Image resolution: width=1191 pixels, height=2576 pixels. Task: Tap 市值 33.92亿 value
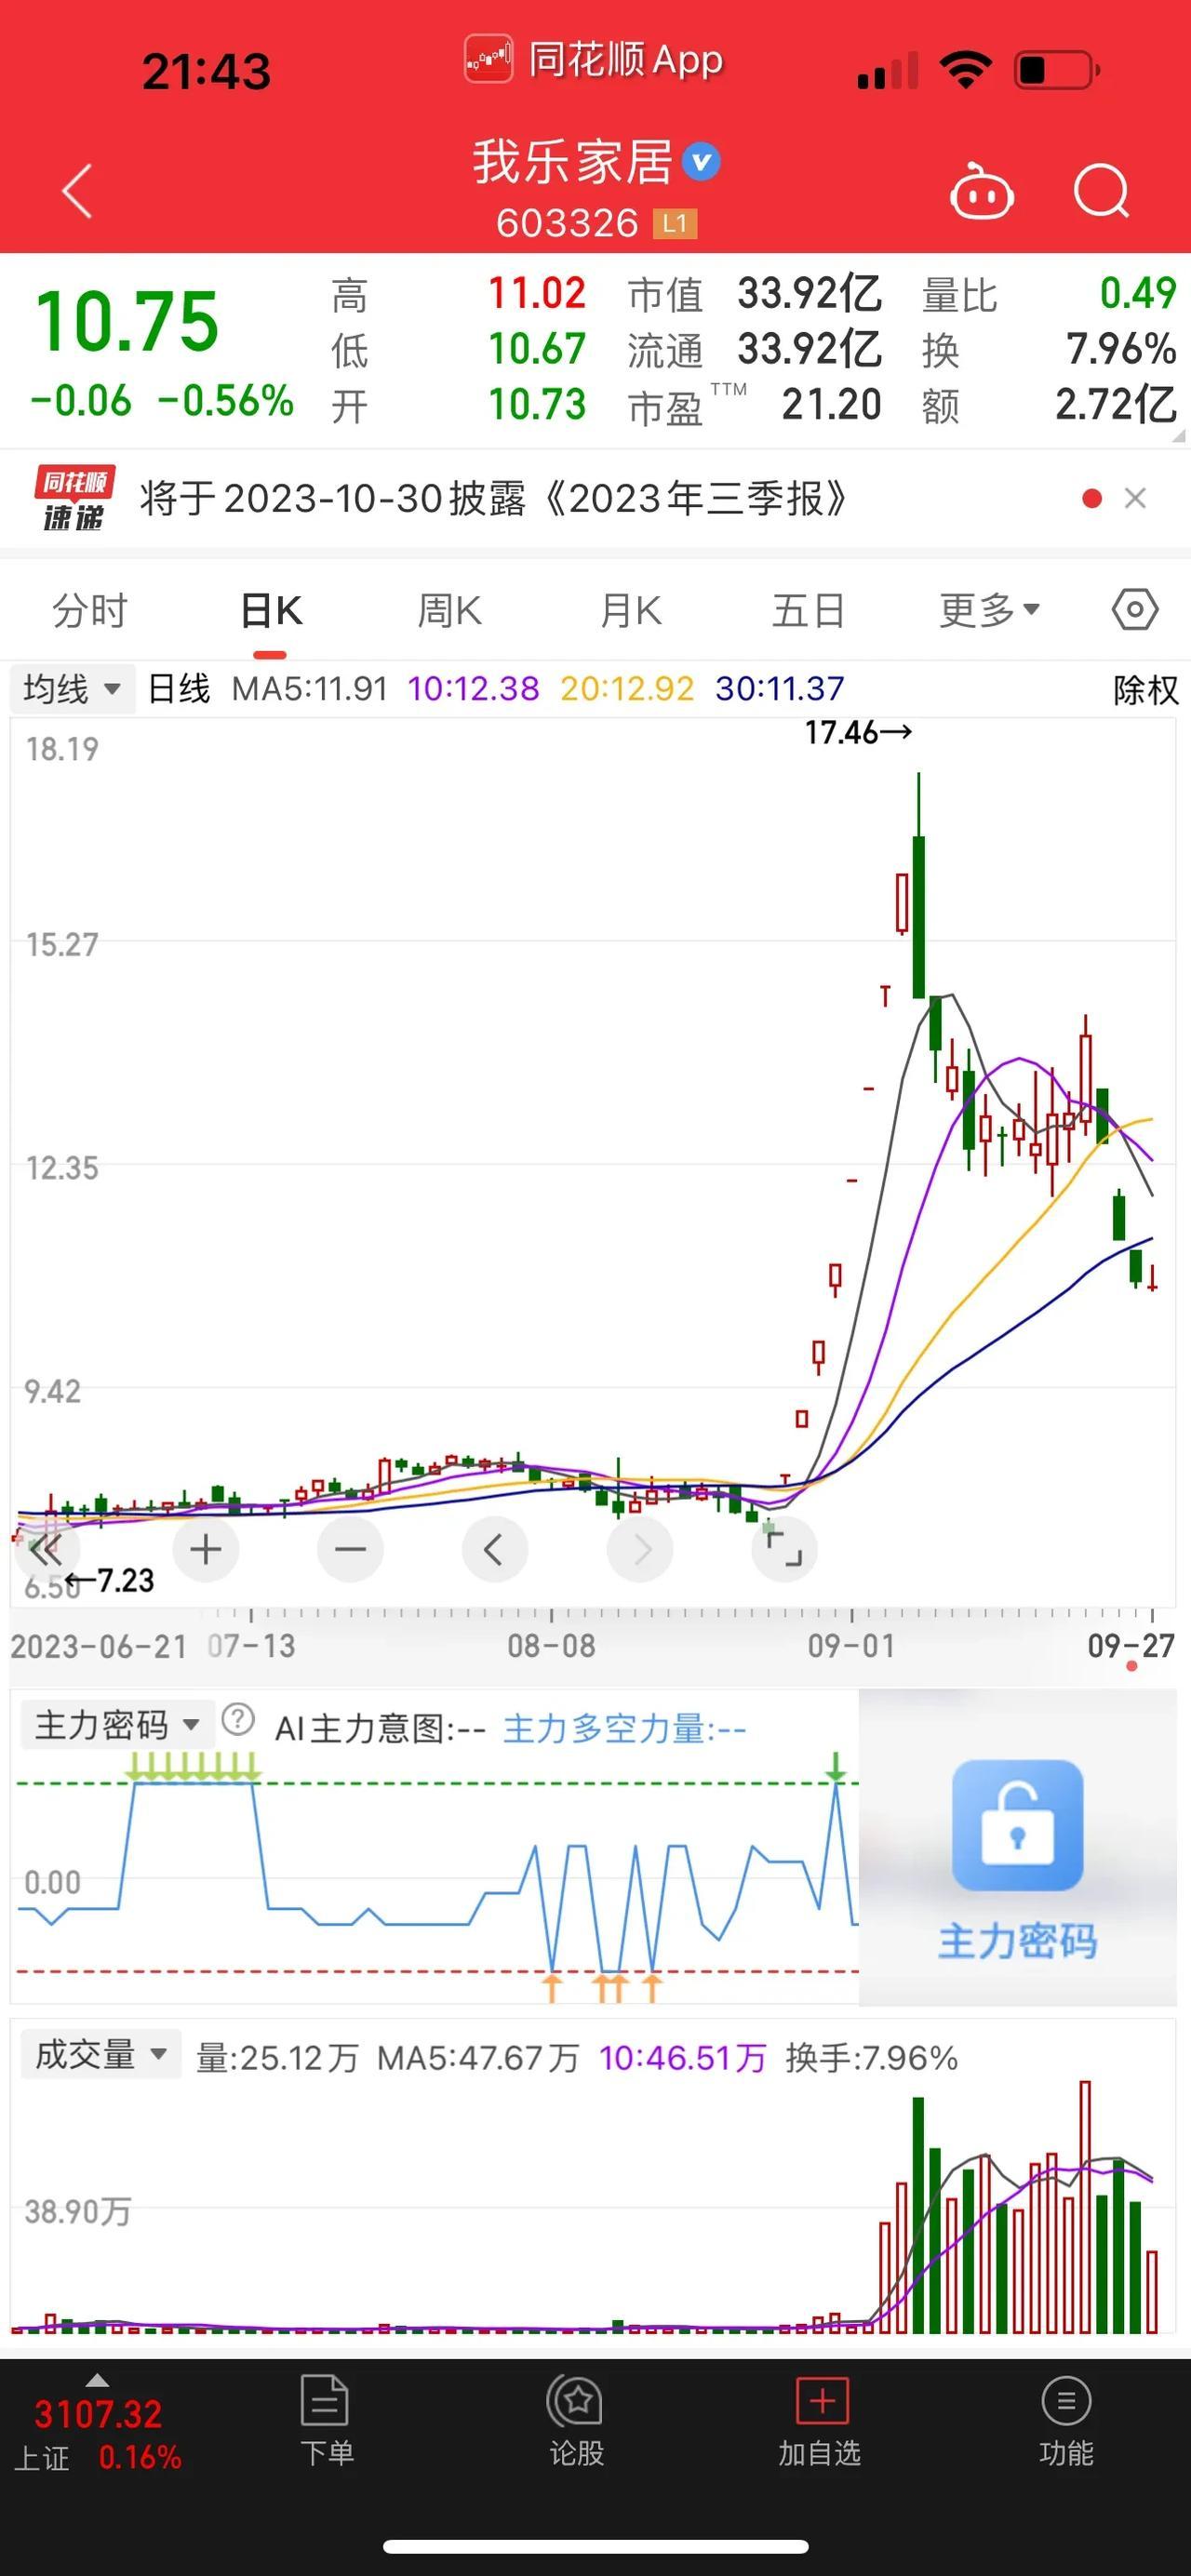click(x=810, y=294)
